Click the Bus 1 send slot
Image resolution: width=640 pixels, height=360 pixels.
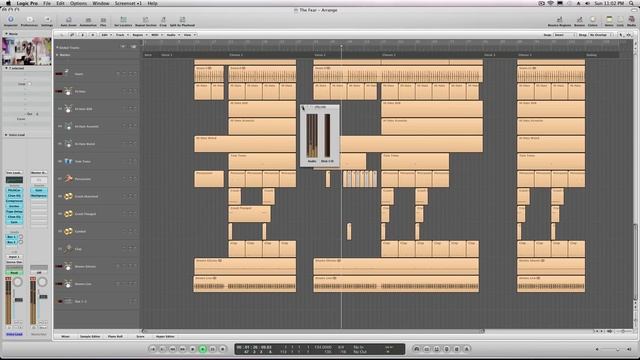tap(11, 237)
